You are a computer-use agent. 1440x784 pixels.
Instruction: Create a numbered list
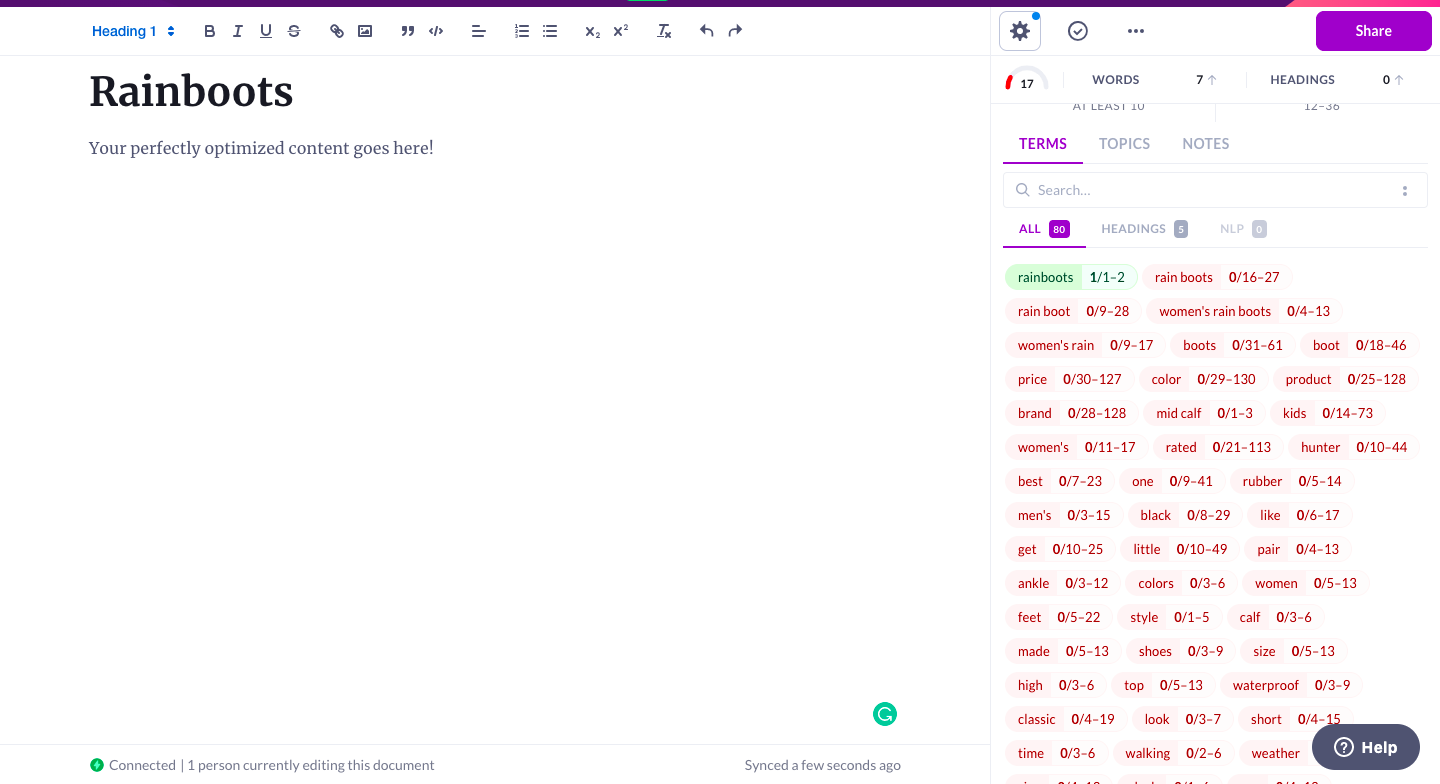coord(522,31)
